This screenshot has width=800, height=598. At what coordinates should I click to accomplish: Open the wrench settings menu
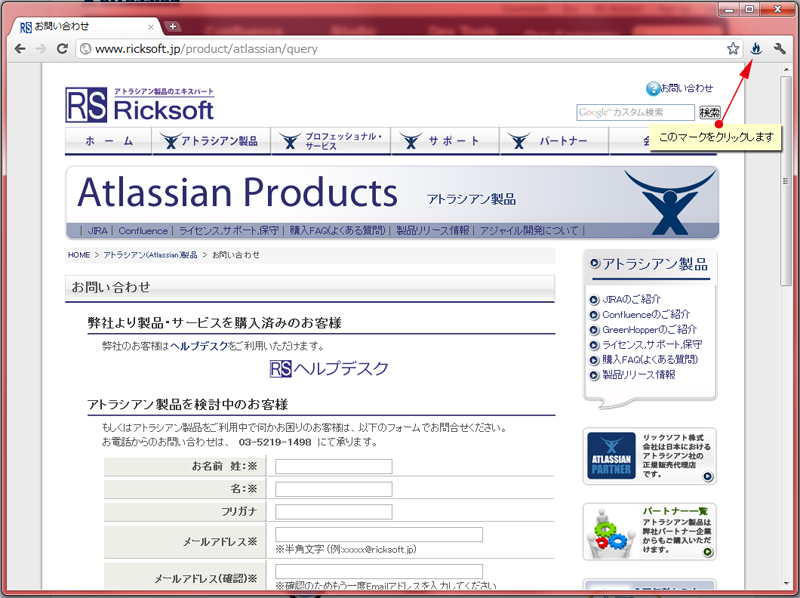pos(779,49)
